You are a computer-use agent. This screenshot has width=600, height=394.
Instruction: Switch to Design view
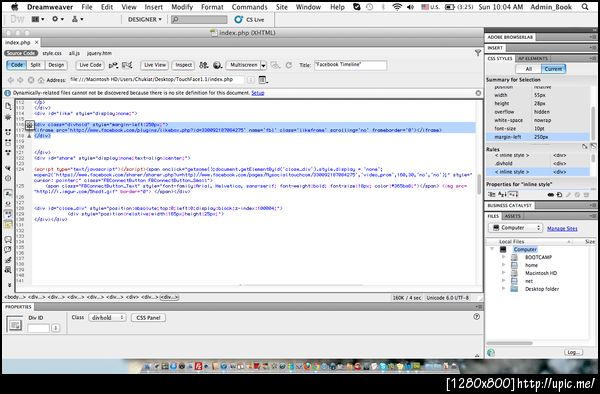click(56, 65)
